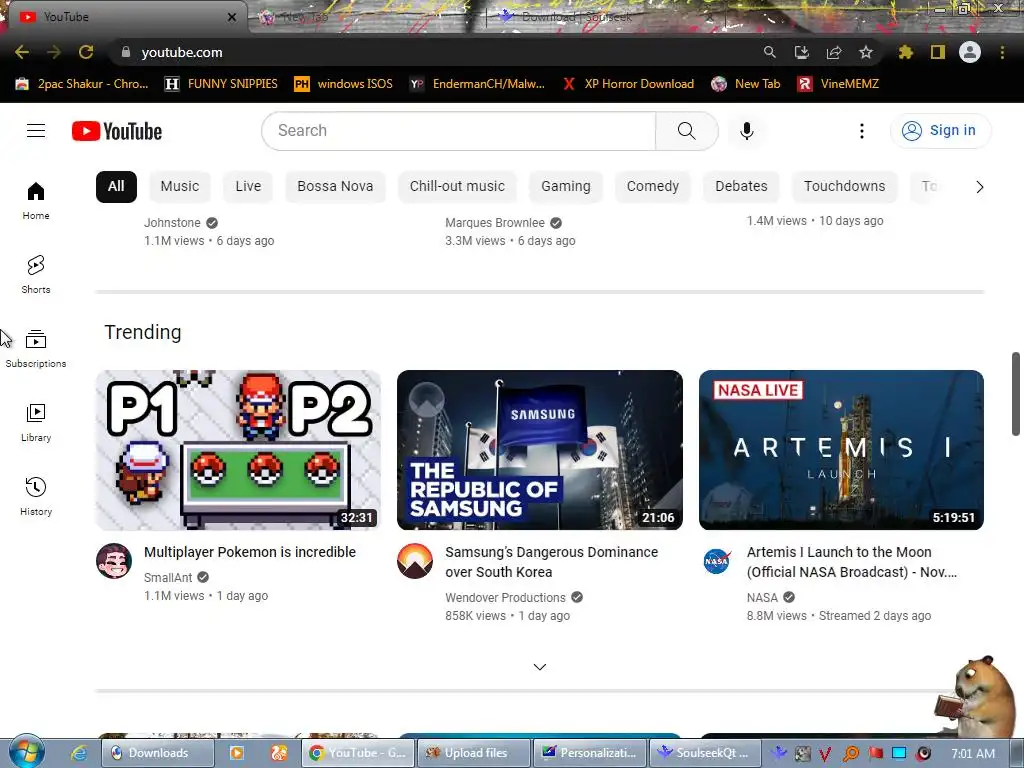Switch to Downloads taskbar window
This screenshot has height=768, width=1024.
[158, 753]
